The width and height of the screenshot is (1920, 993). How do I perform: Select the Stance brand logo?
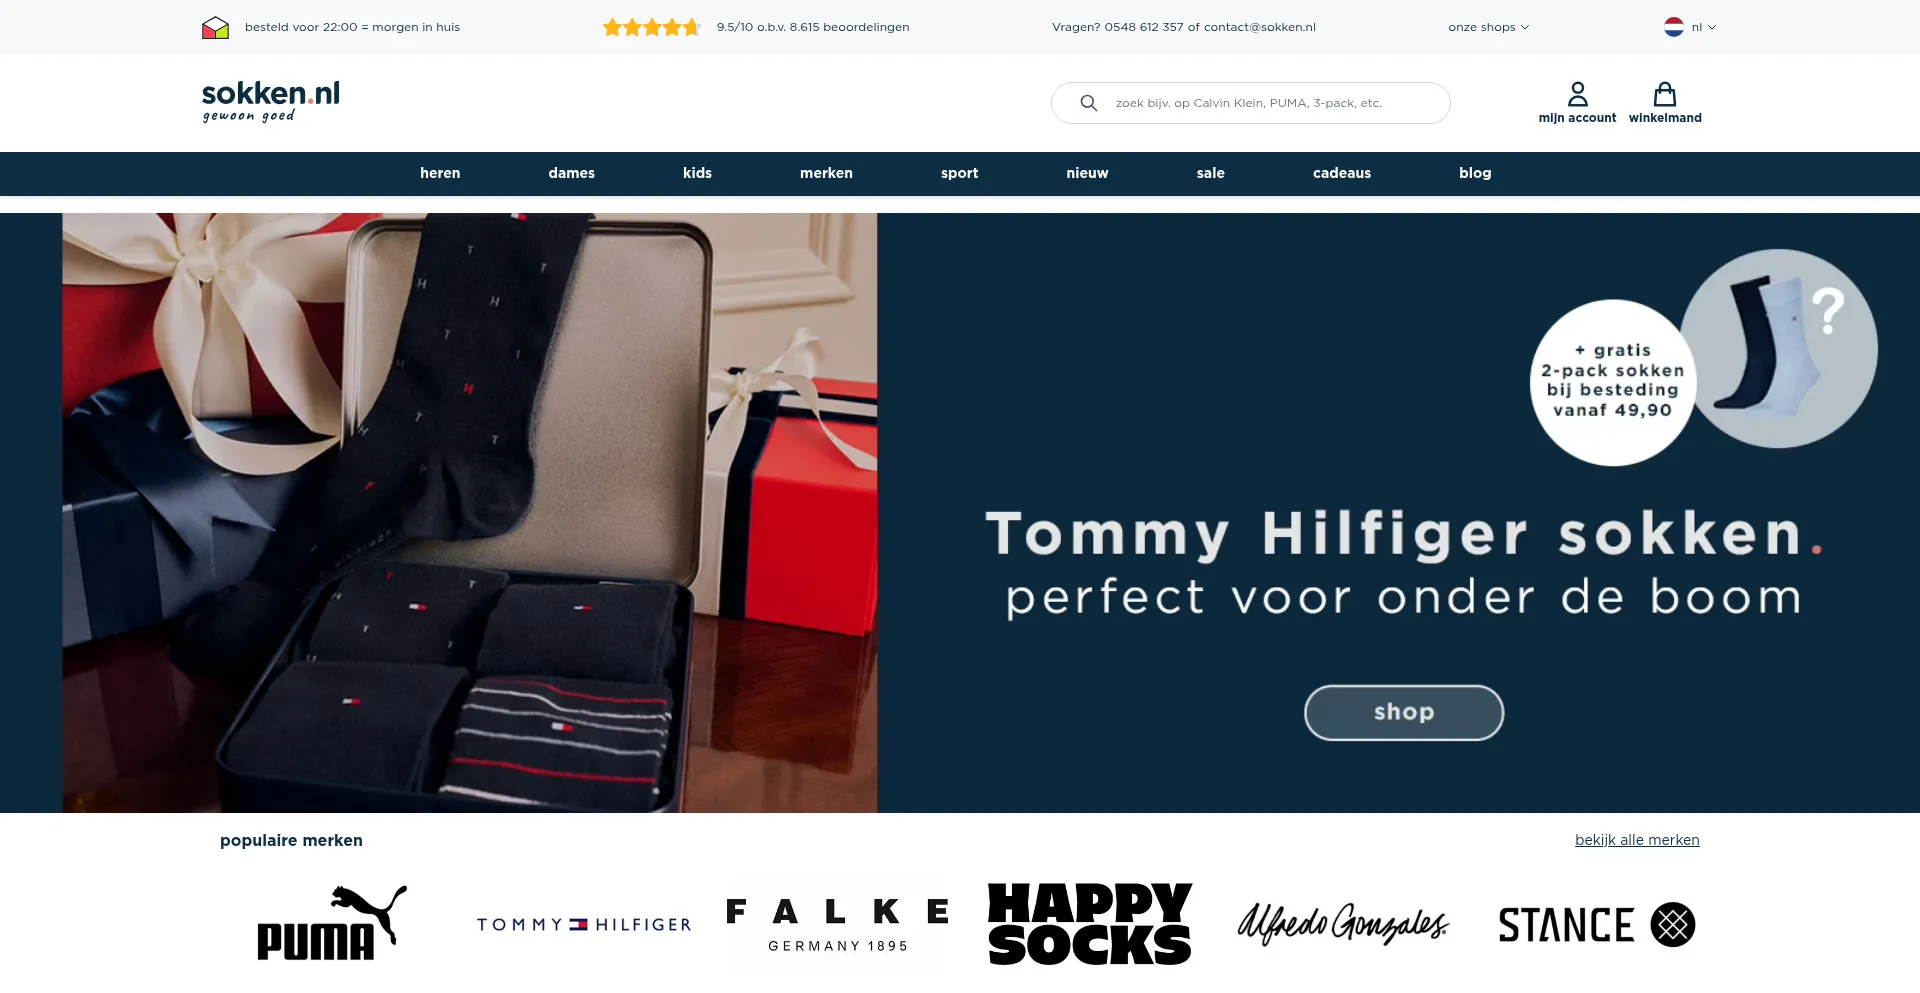pos(1596,924)
